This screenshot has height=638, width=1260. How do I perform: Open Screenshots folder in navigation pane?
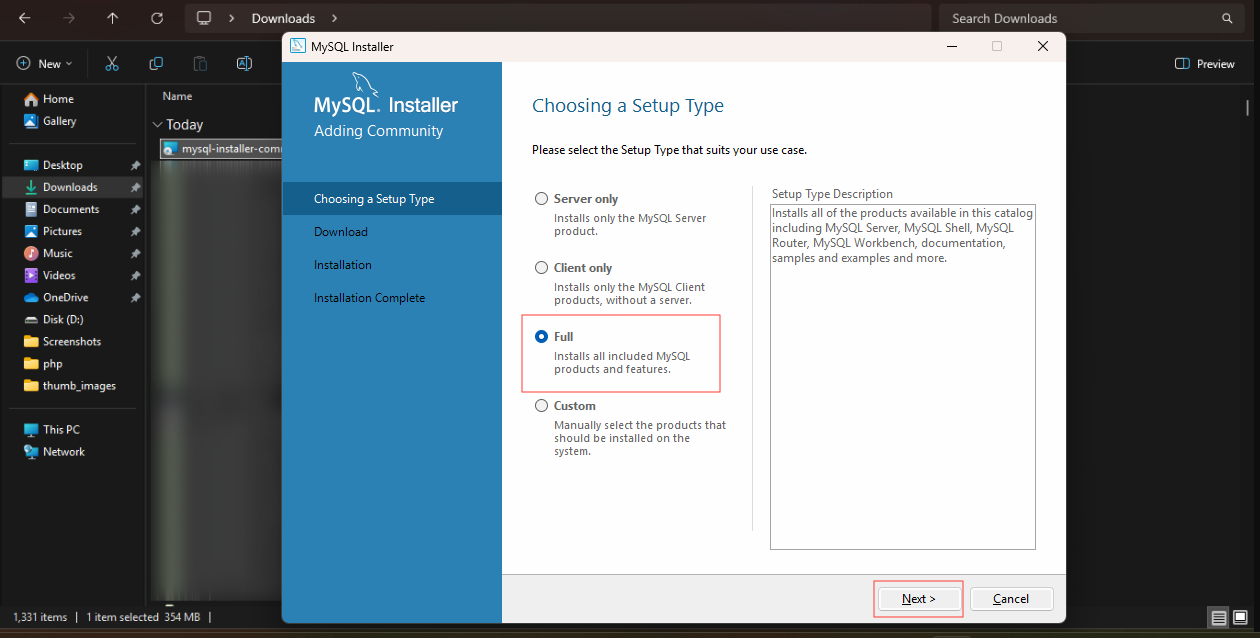pyautogui.click(x=71, y=341)
